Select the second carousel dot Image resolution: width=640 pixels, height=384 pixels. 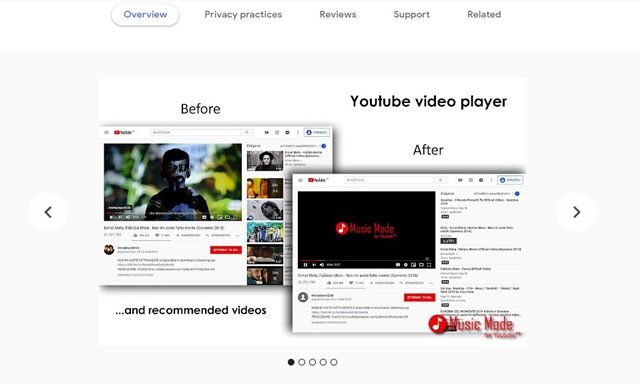coord(302,362)
